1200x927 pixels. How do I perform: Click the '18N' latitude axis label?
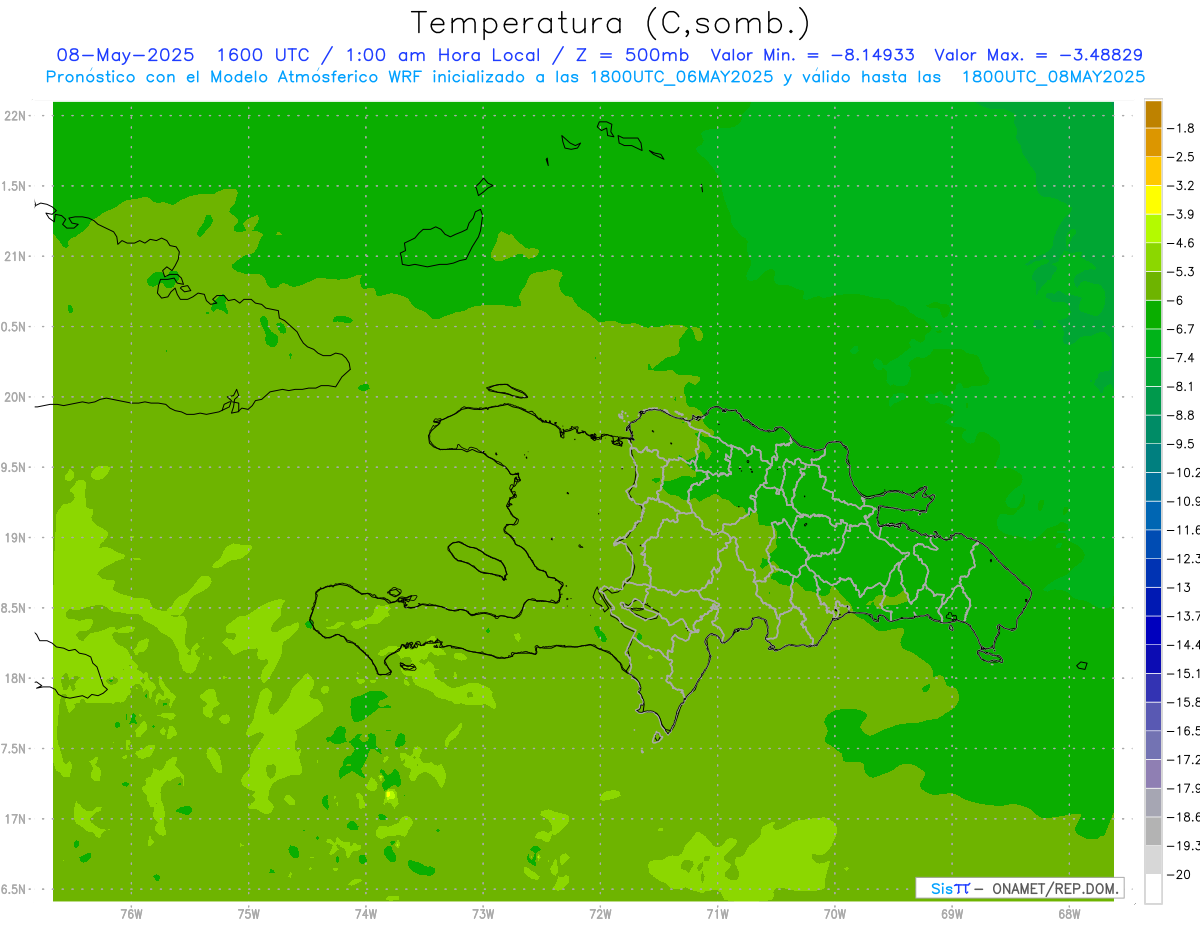[x=15, y=678]
